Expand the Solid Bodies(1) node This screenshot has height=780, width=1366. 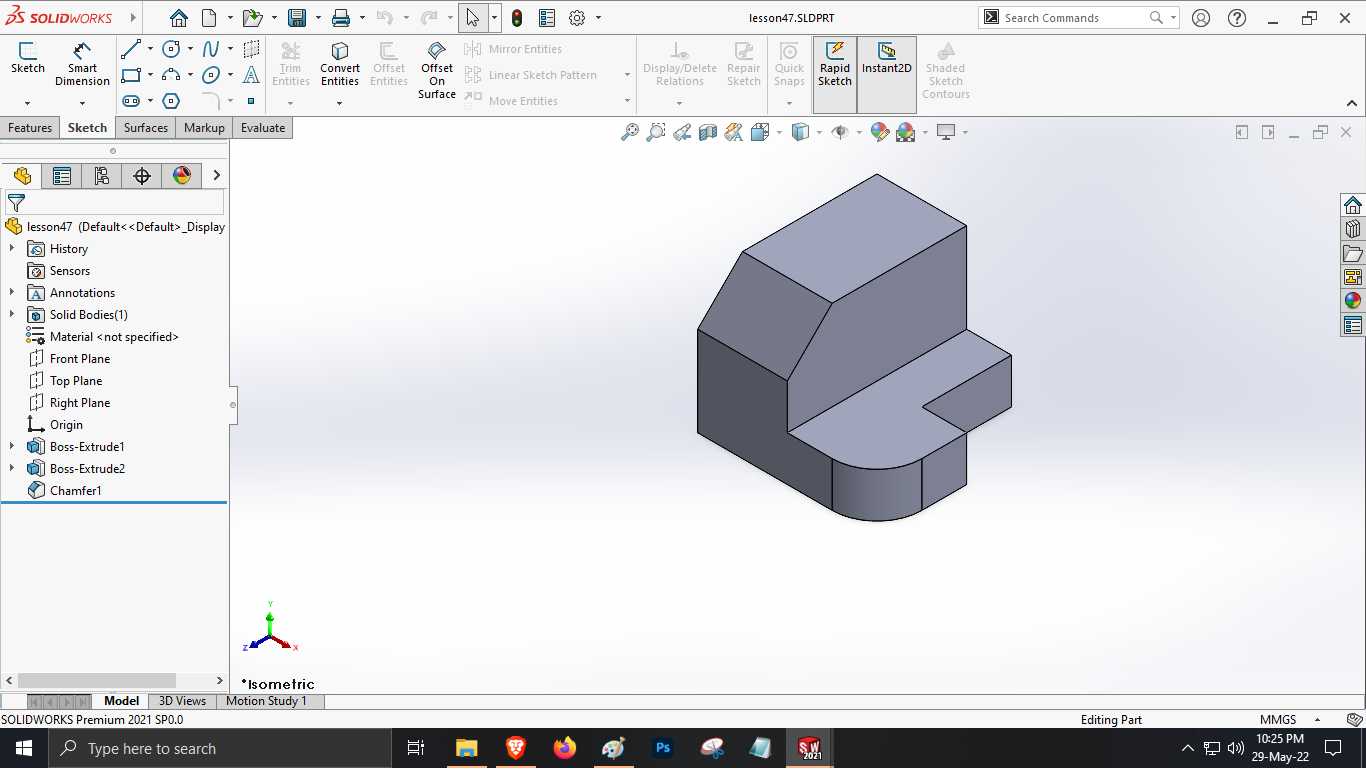click(12, 315)
